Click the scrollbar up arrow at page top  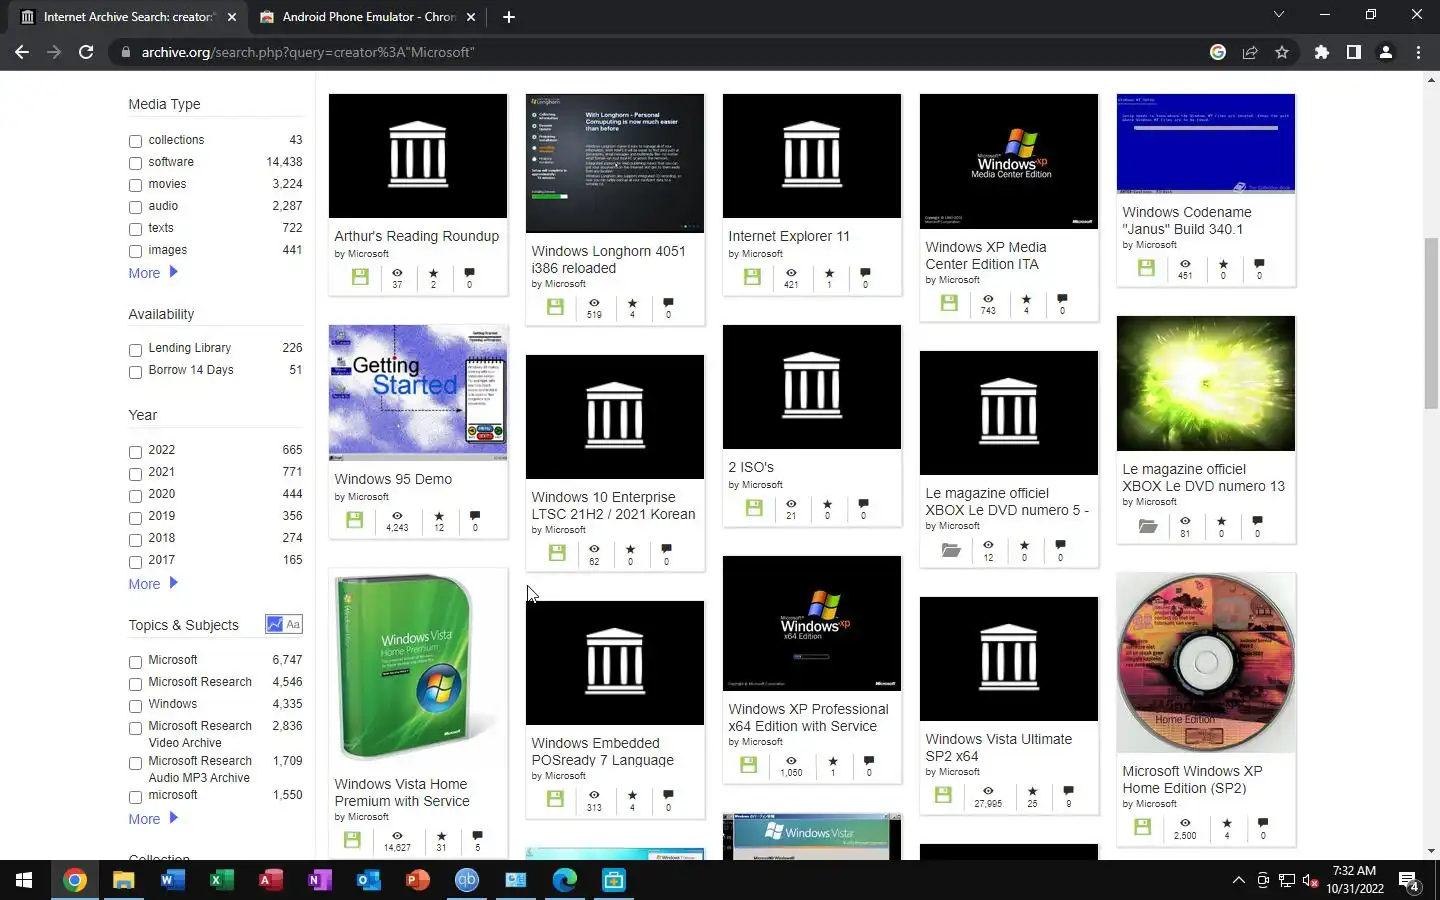pos(1431,80)
